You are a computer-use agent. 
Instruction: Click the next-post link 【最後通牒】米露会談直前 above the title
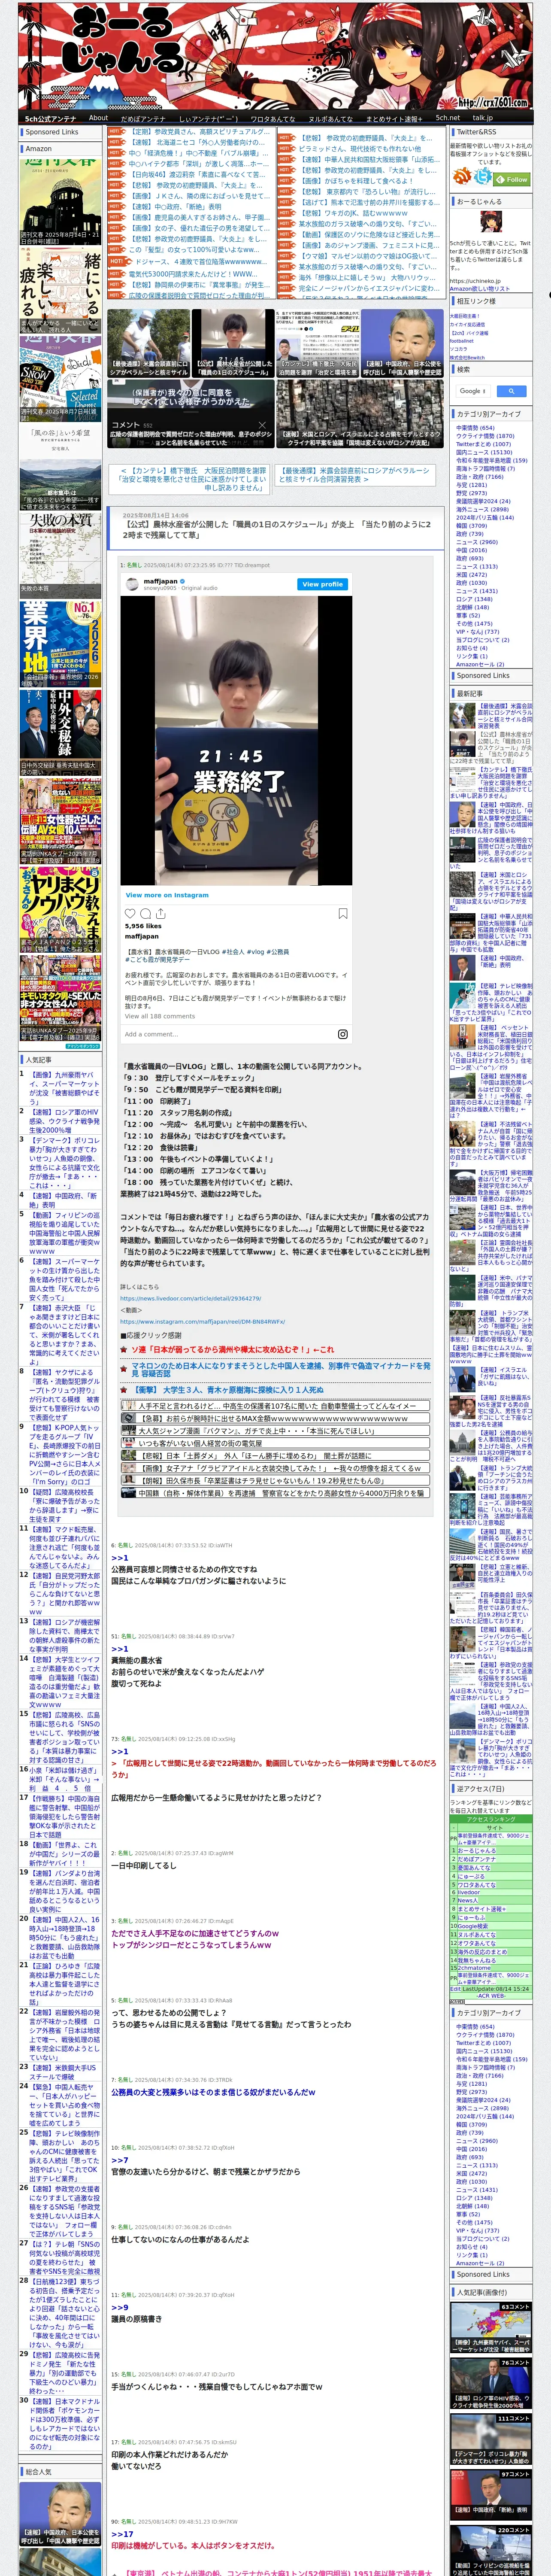355,474
